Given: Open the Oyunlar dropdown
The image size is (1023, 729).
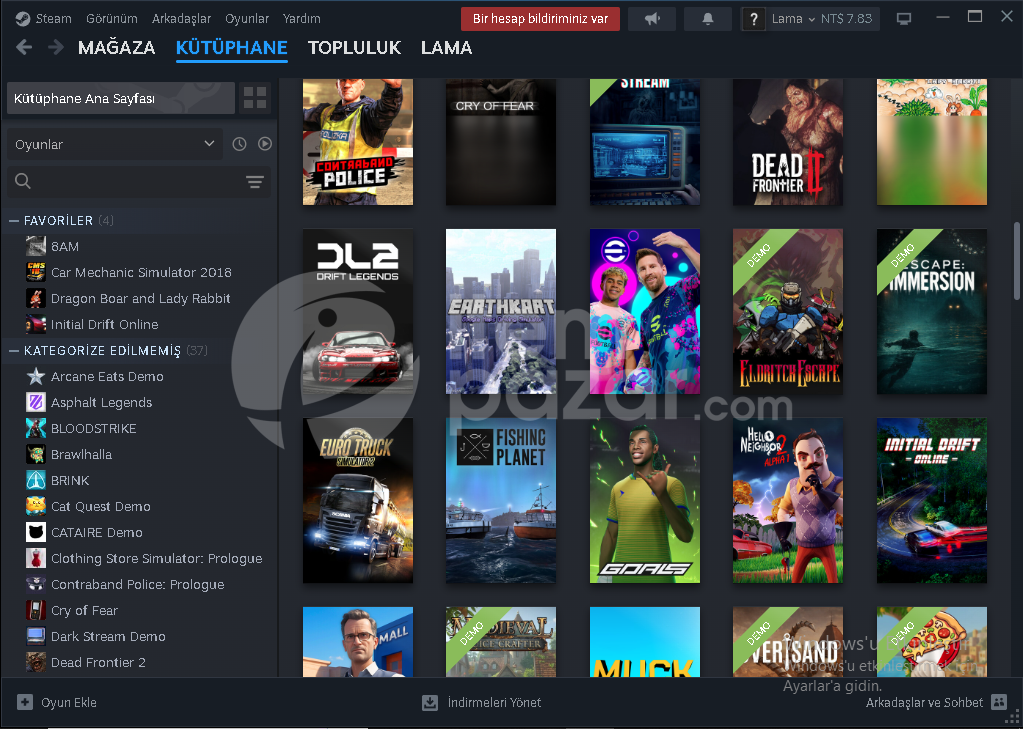Looking at the screenshot, I should click(x=115, y=144).
